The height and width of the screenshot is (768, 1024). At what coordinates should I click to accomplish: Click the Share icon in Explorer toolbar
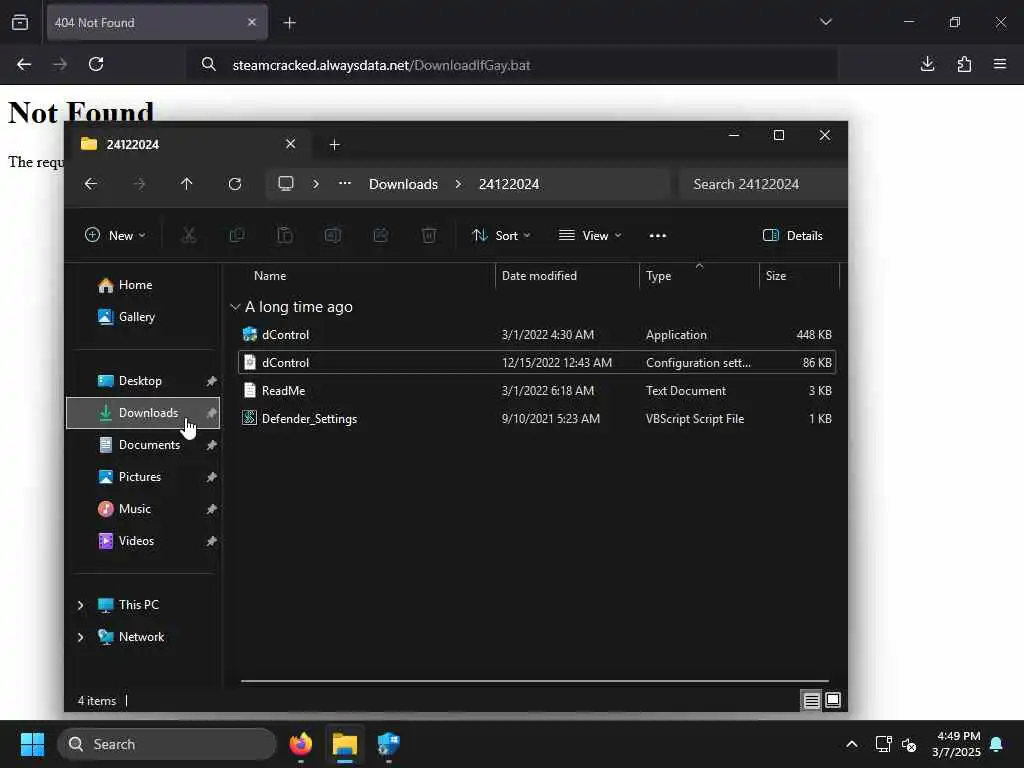click(x=381, y=236)
